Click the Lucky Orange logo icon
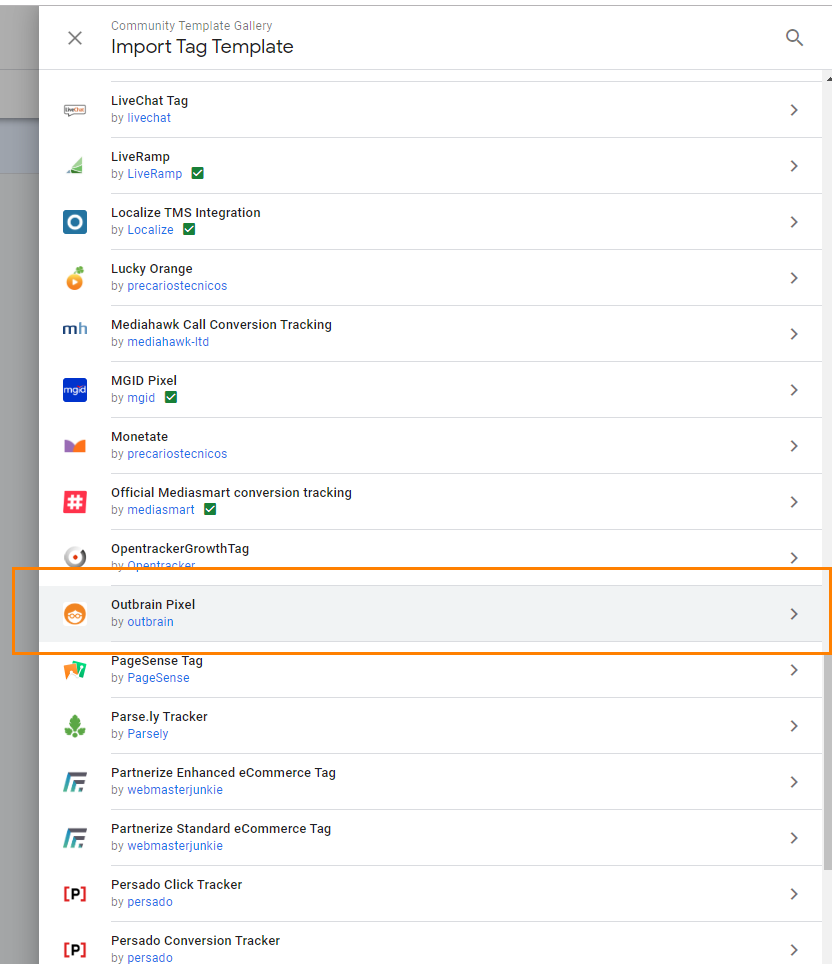The image size is (832, 964). coord(75,278)
